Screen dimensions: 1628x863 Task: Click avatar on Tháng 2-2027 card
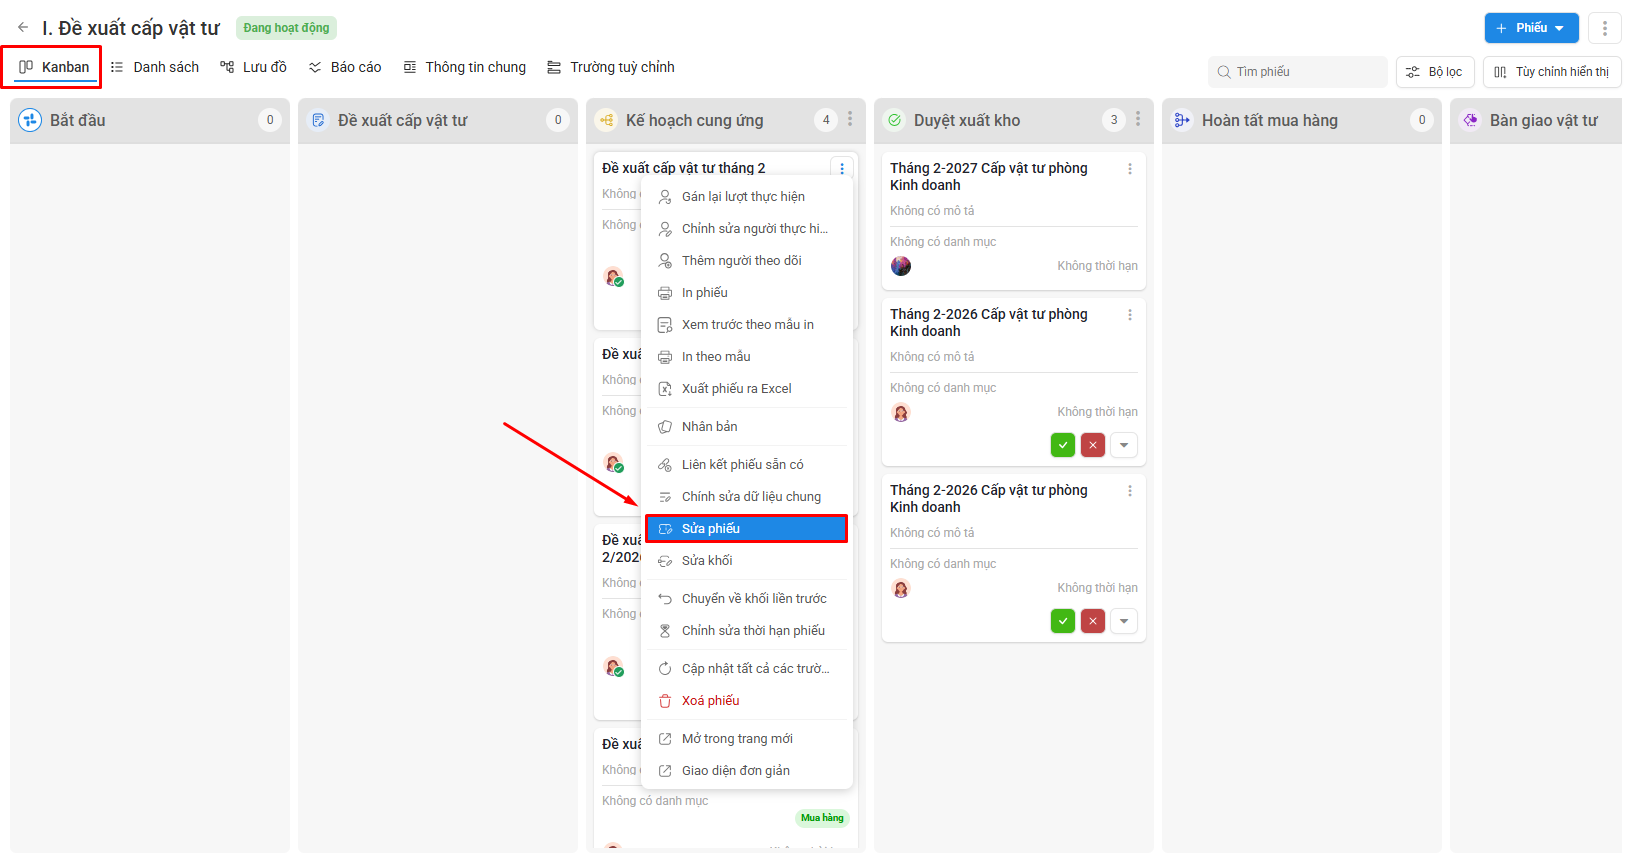(x=901, y=266)
